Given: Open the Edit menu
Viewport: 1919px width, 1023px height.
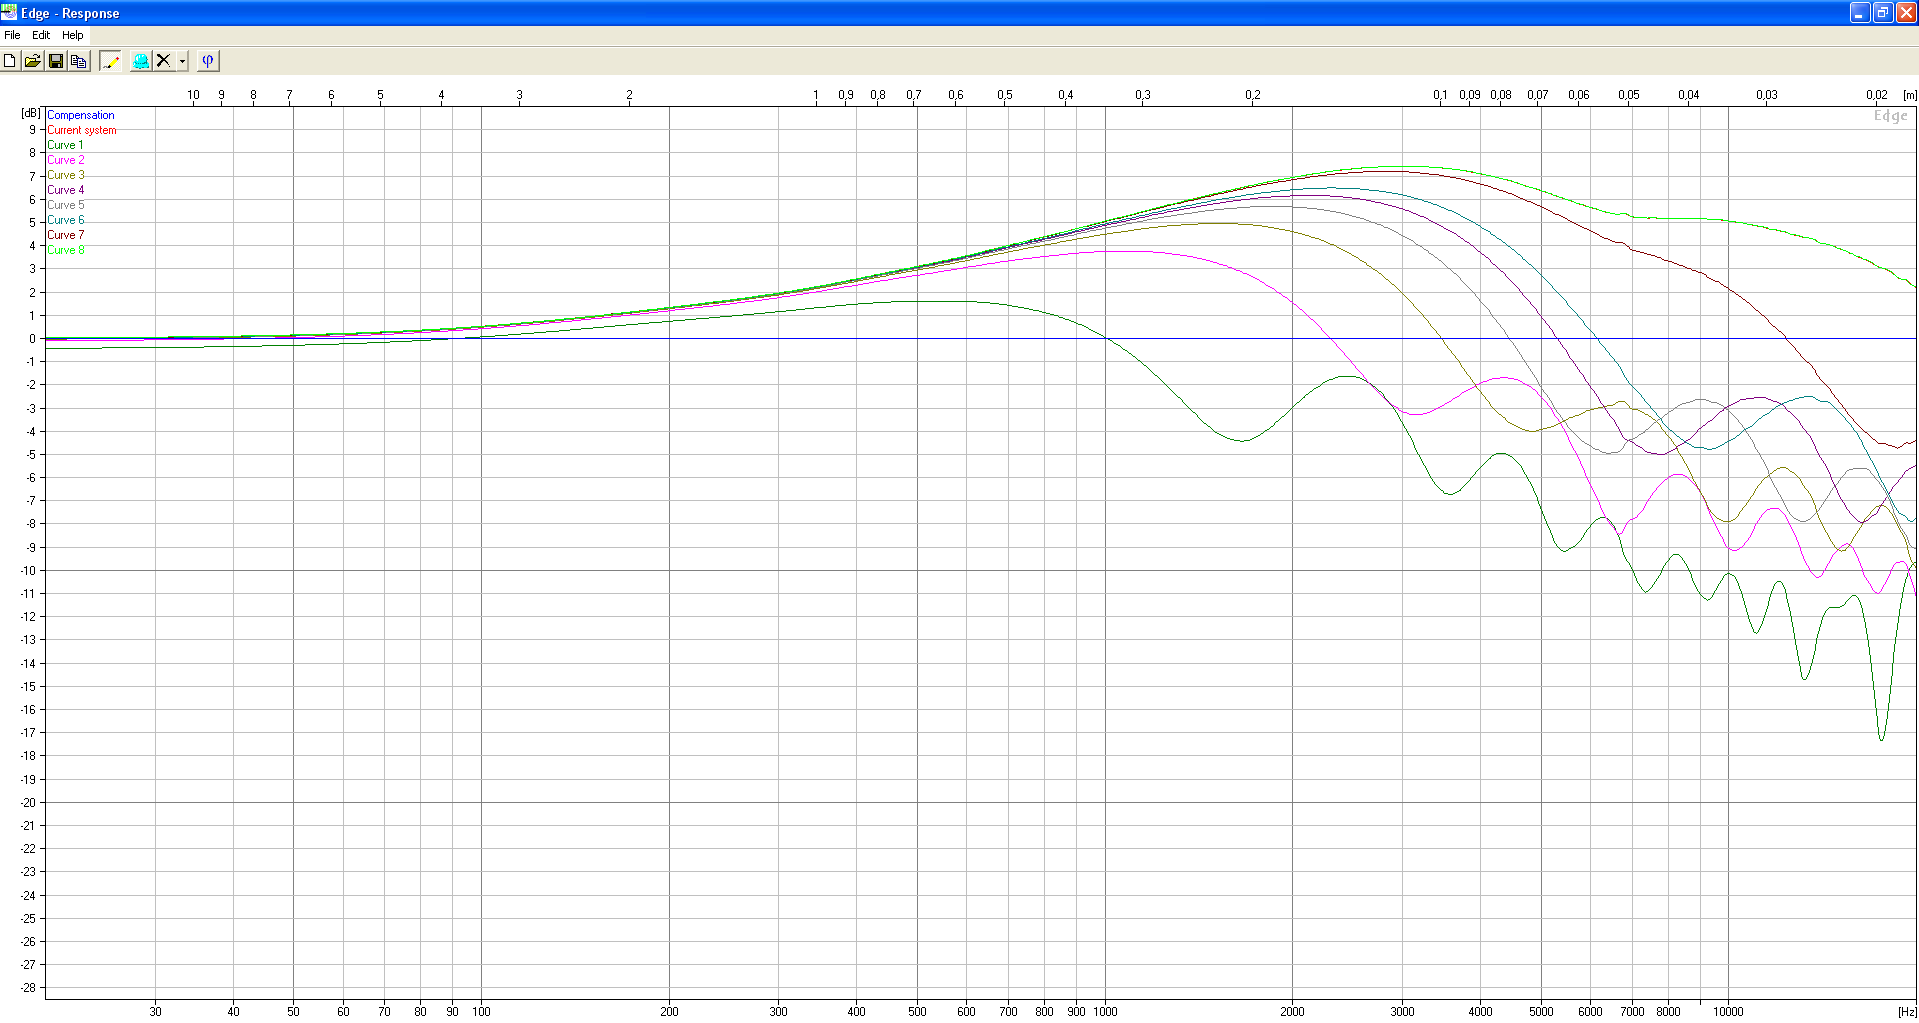Looking at the screenshot, I should pos(41,35).
